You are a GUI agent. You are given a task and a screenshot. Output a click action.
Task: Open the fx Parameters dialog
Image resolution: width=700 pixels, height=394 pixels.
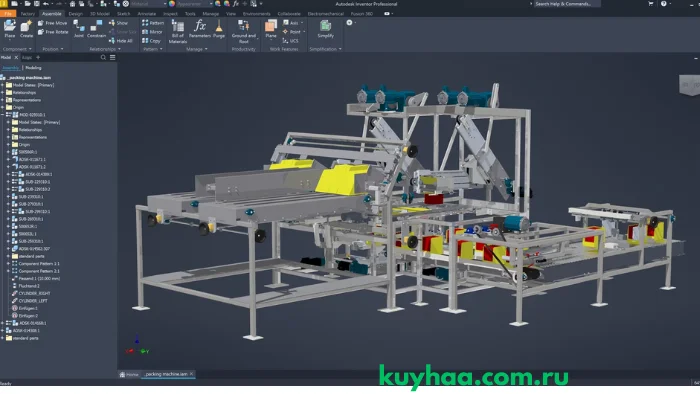pyautogui.click(x=200, y=29)
